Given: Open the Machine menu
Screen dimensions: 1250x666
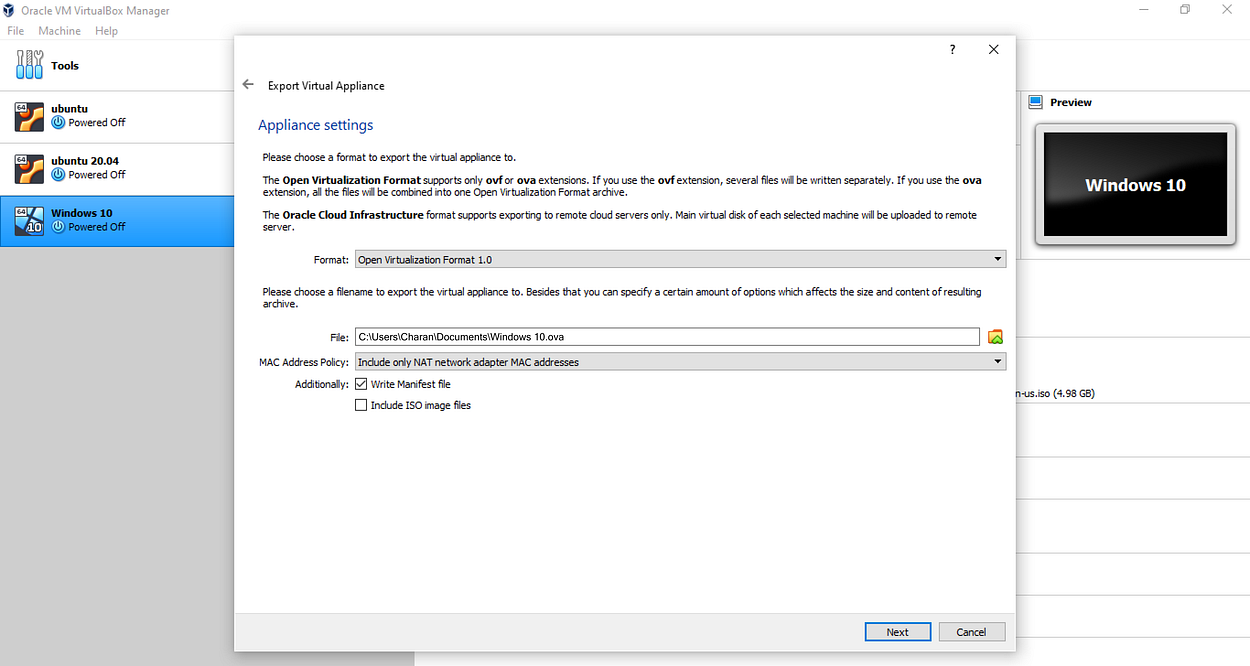Looking at the screenshot, I should pyautogui.click(x=59, y=31).
